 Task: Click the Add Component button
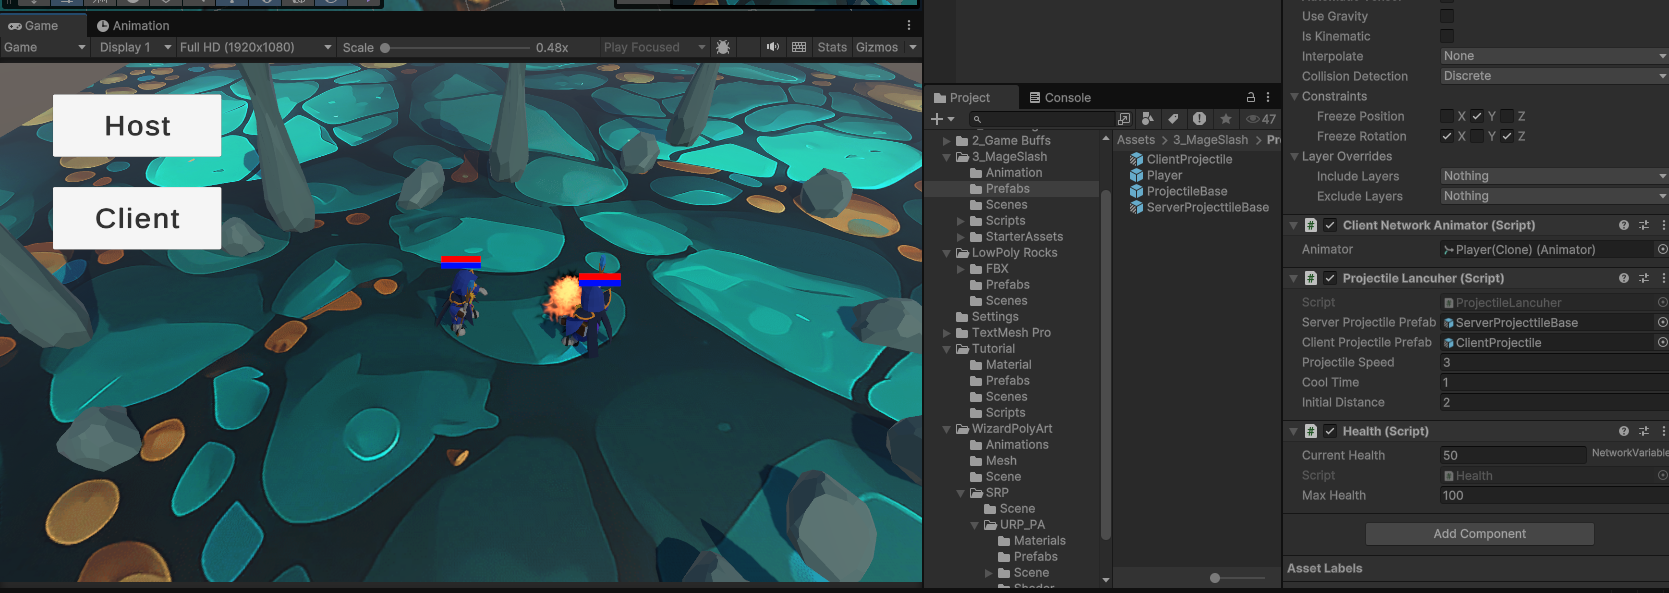pyautogui.click(x=1480, y=534)
